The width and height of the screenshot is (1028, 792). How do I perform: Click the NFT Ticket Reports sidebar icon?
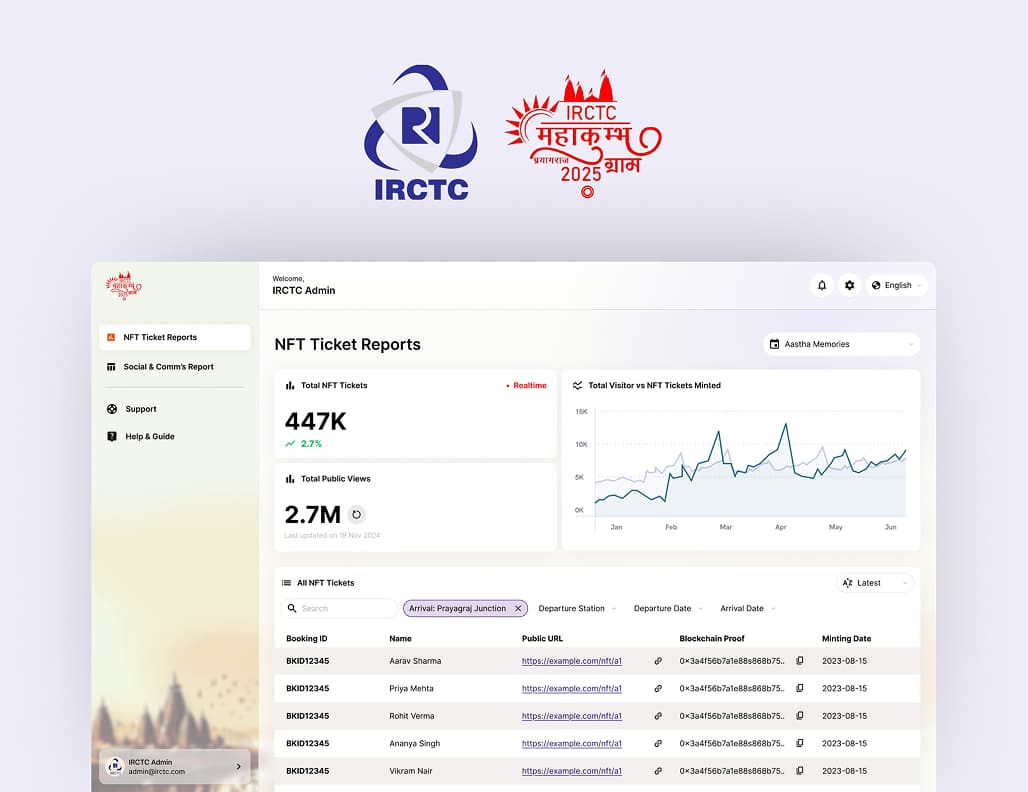(x=111, y=337)
